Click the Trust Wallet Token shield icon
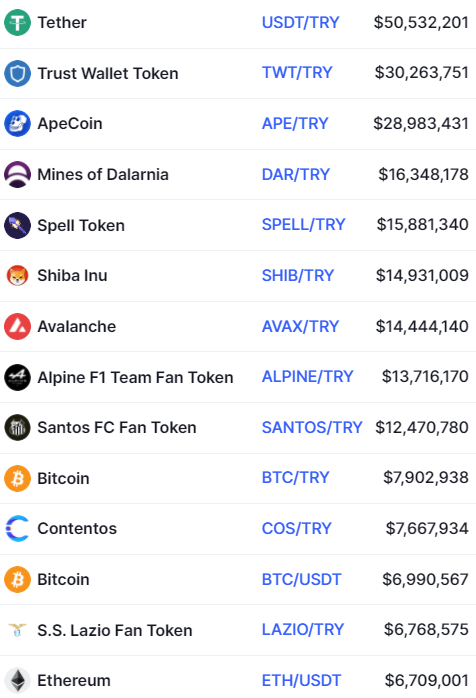Image resolution: width=476 pixels, height=698 pixels. coord(17,73)
